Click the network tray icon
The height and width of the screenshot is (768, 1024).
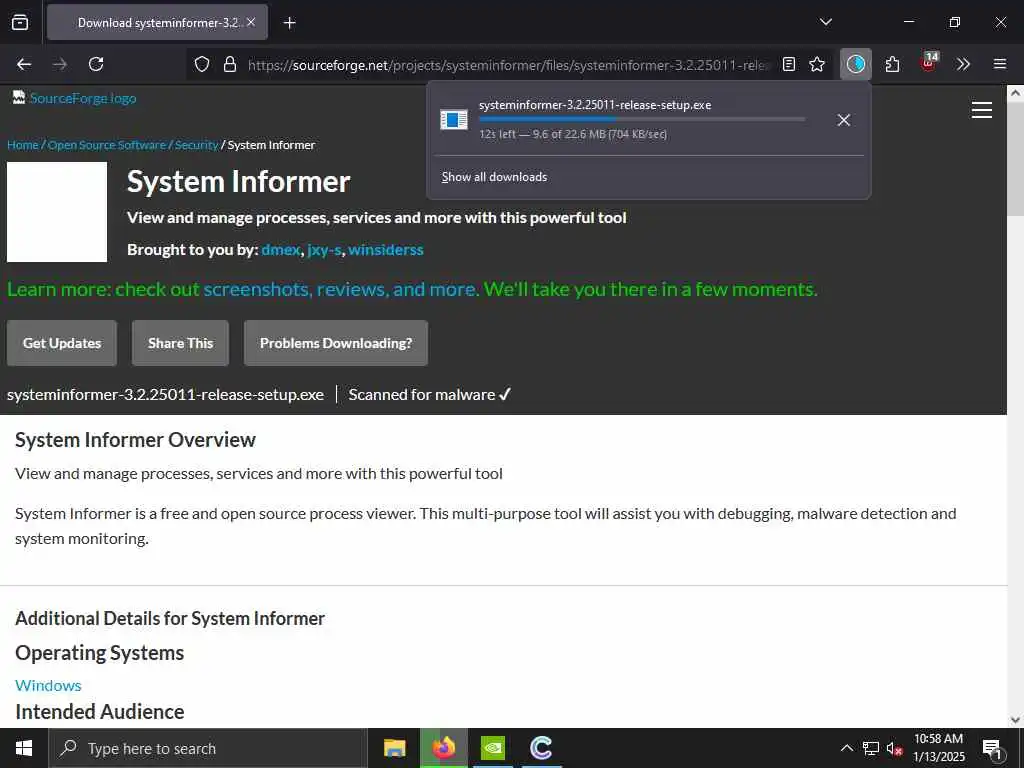click(871, 748)
